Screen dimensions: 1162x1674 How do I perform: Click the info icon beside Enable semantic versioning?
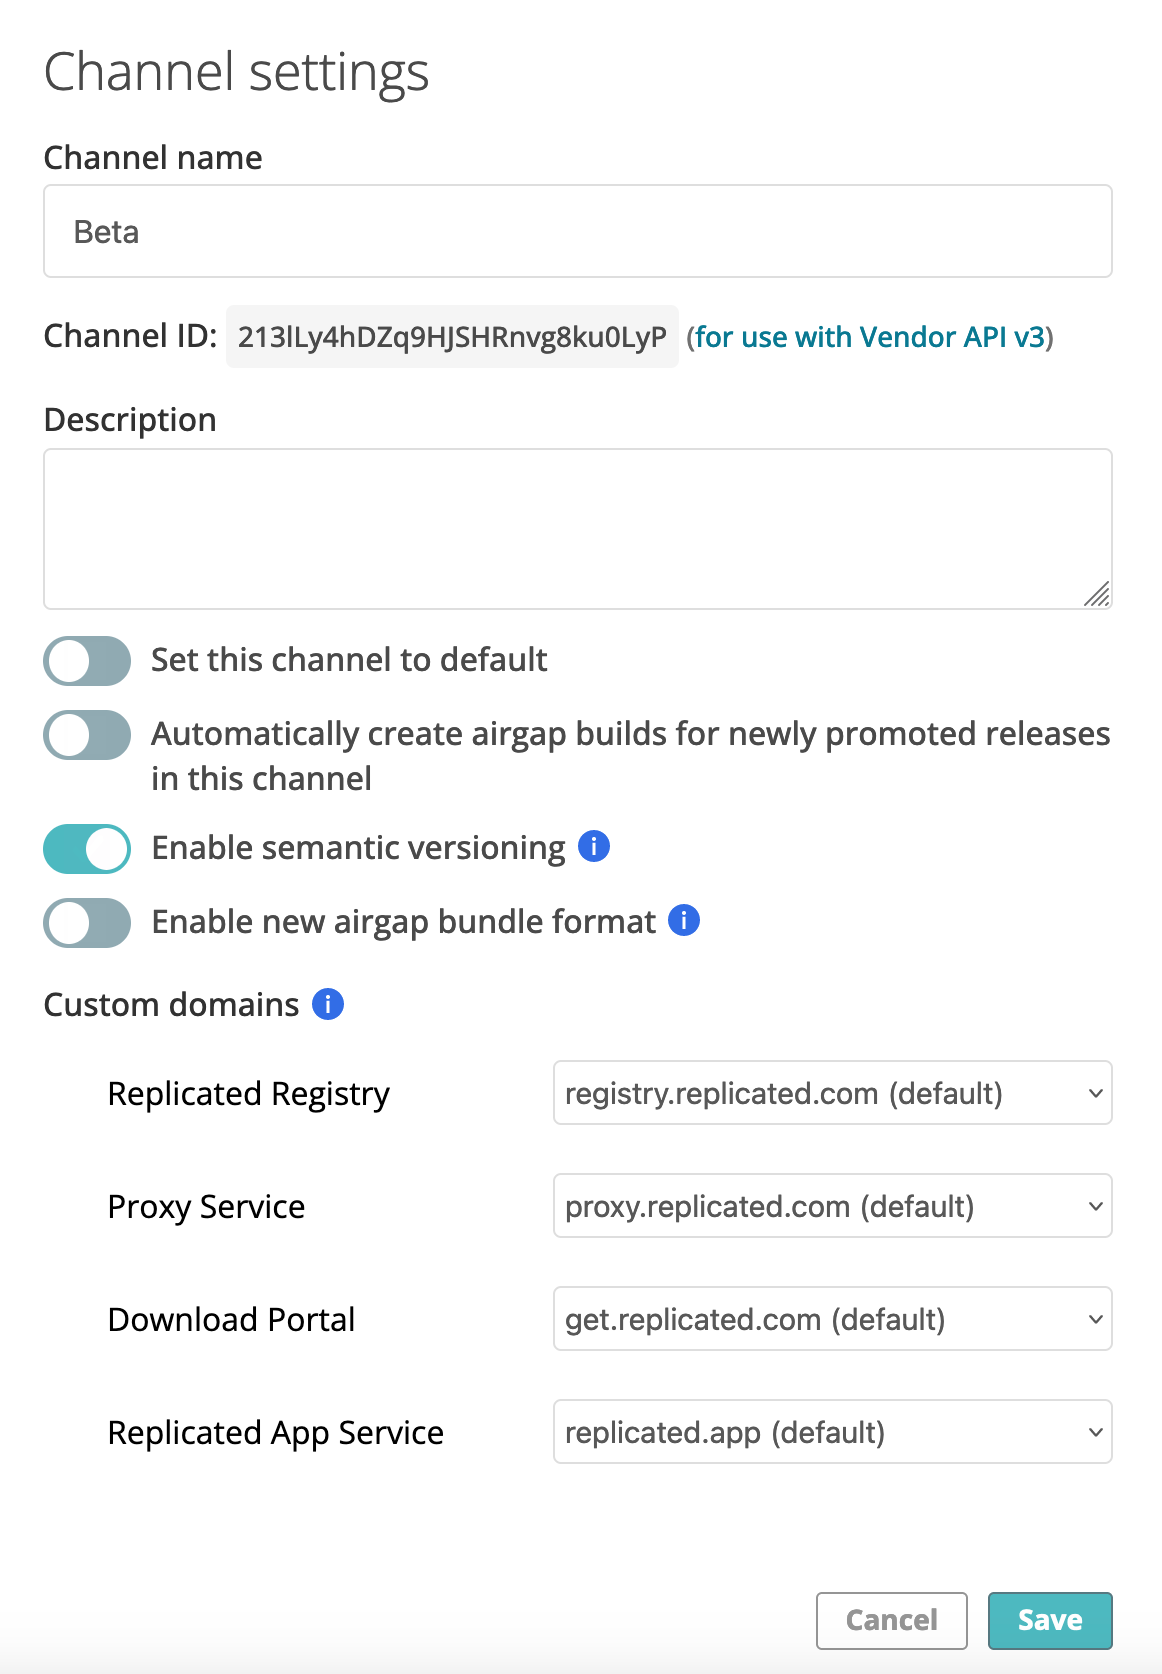click(x=592, y=846)
